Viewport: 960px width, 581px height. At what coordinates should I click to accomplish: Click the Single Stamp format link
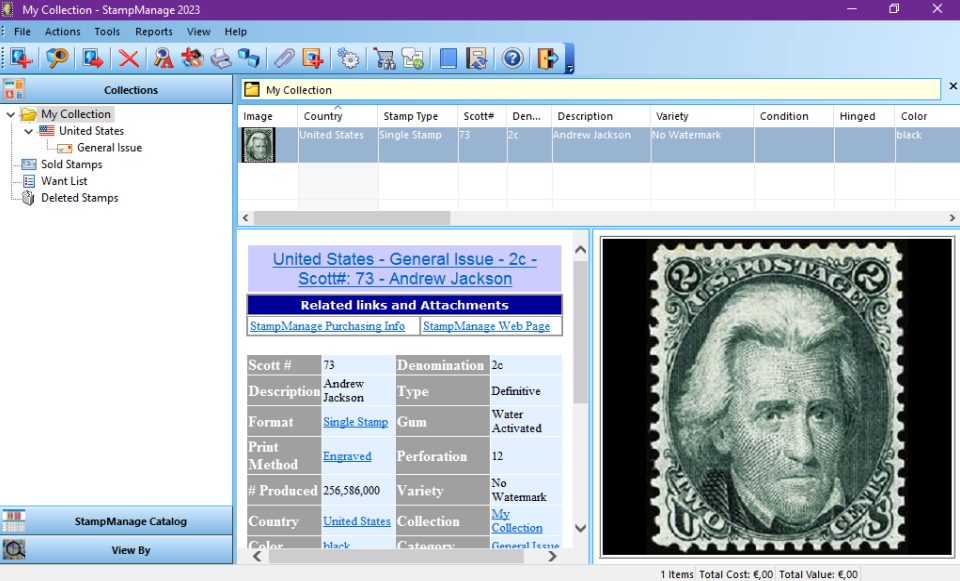(x=355, y=422)
